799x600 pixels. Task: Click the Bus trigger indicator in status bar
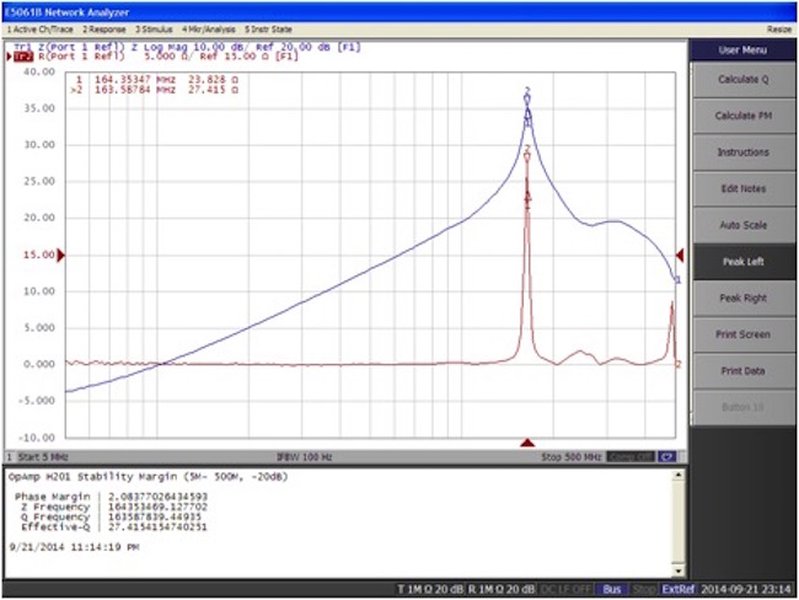tap(611, 589)
